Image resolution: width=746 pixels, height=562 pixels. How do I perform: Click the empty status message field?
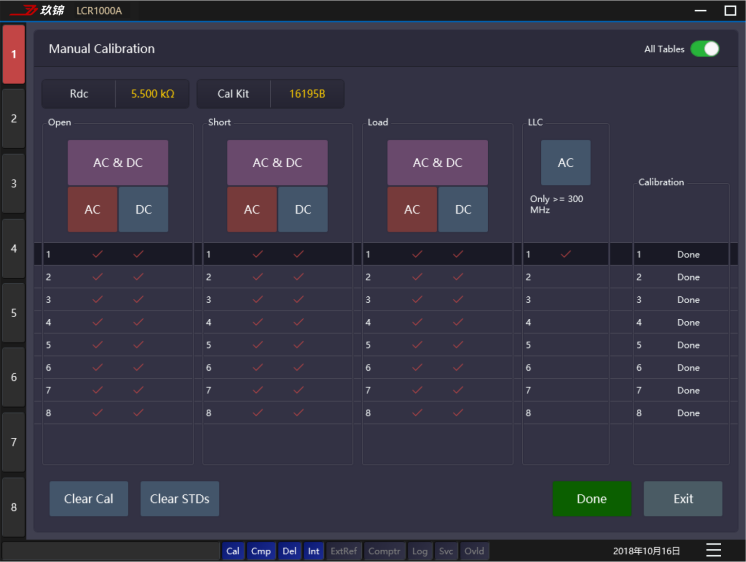coord(111,551)
